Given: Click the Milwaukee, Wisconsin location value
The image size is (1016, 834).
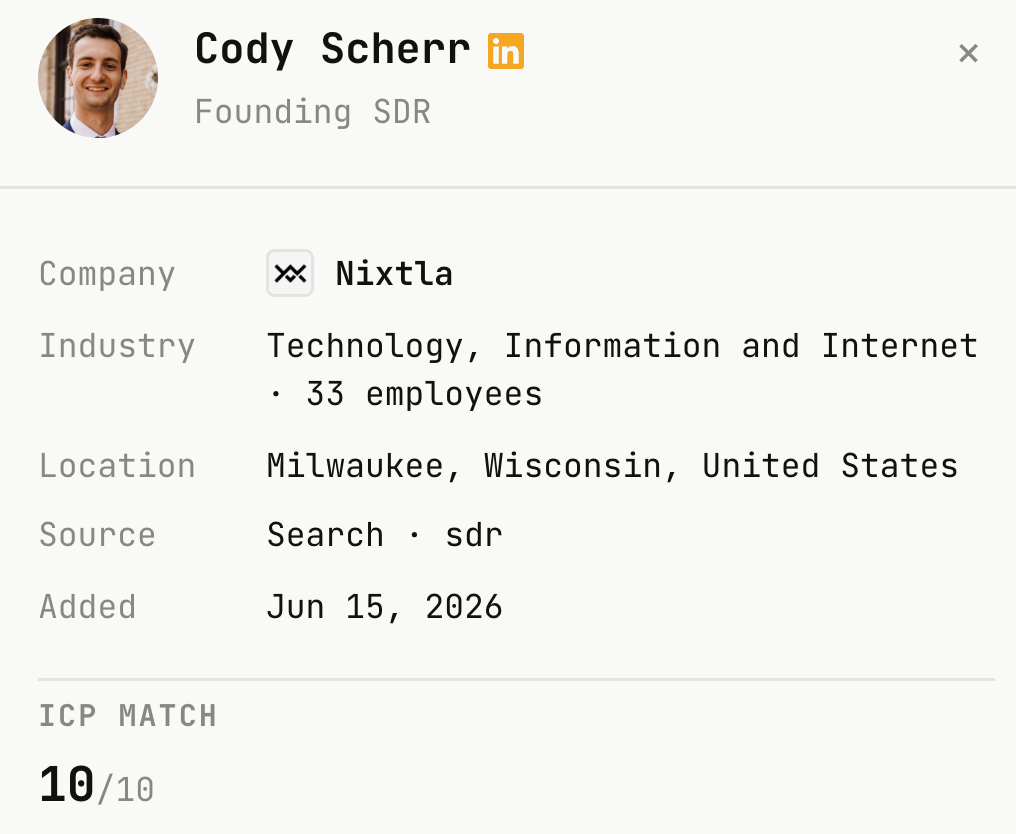Looking at the screenshot, I should [x=612, y=466].
